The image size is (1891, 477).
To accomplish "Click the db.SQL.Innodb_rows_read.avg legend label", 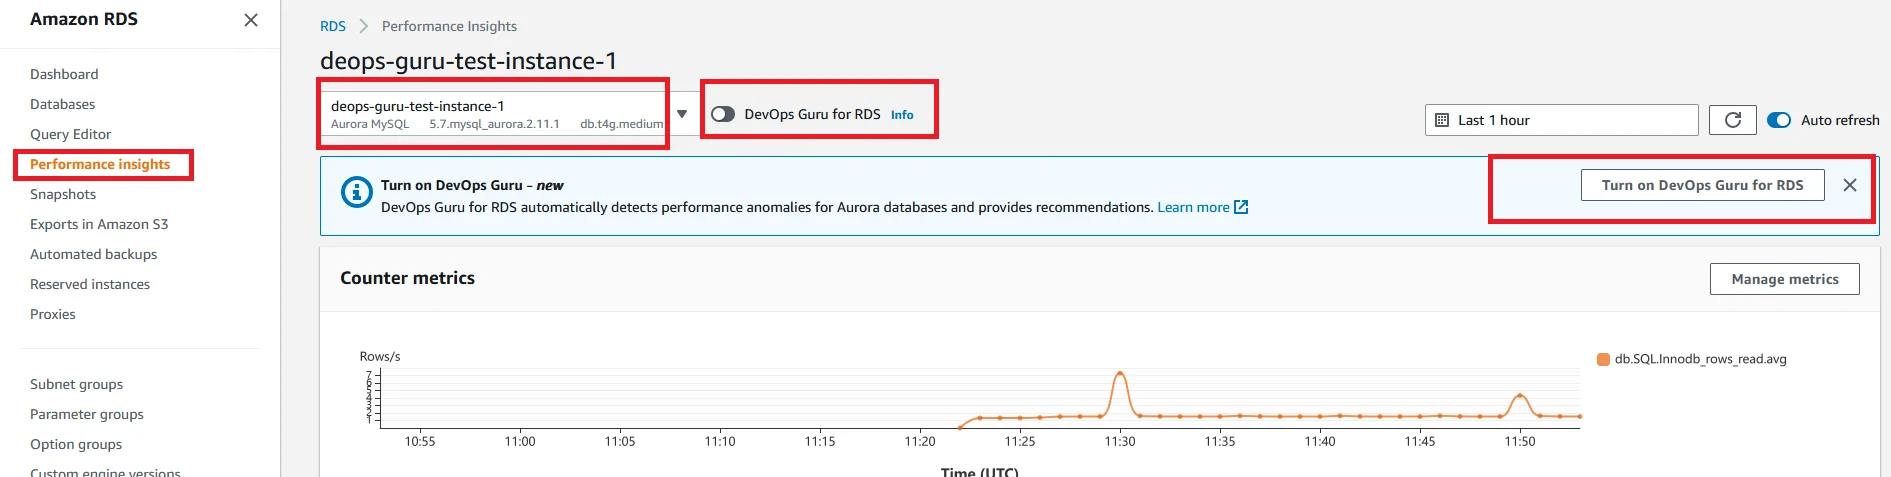I will 1700,359.
